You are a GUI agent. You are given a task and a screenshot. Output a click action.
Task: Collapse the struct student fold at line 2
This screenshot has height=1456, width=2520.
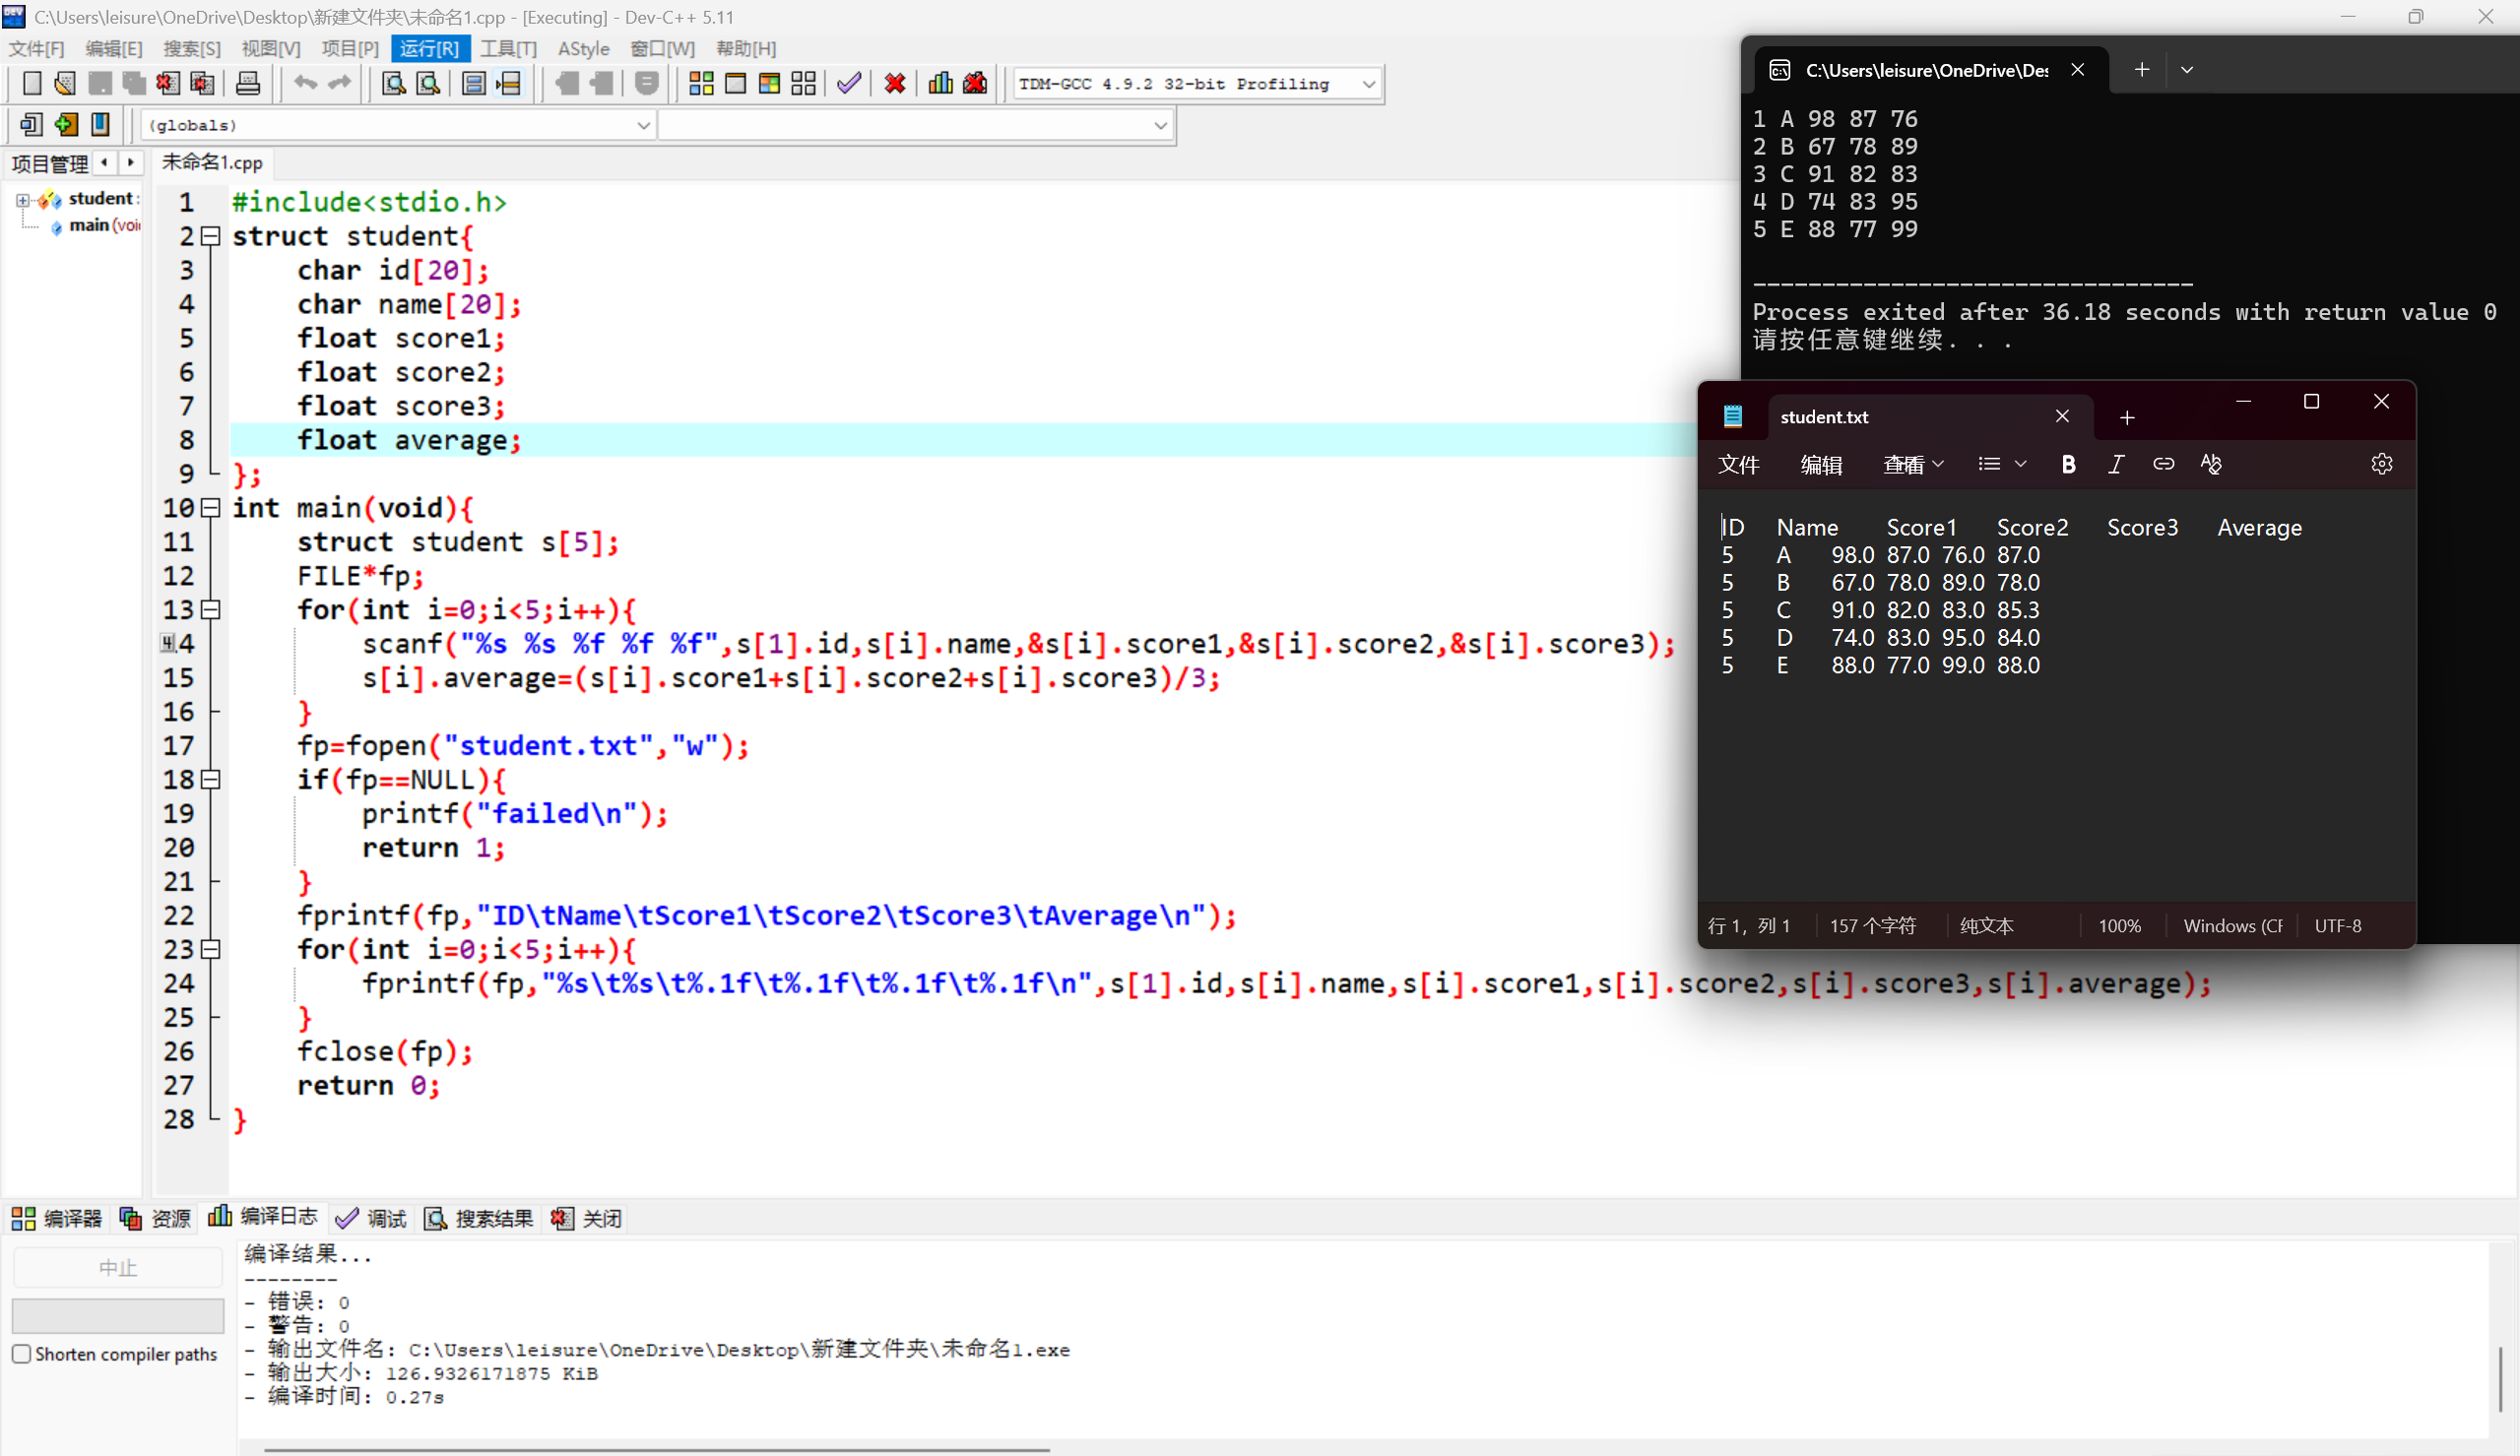pyautogui.click(x=211, y=237)
